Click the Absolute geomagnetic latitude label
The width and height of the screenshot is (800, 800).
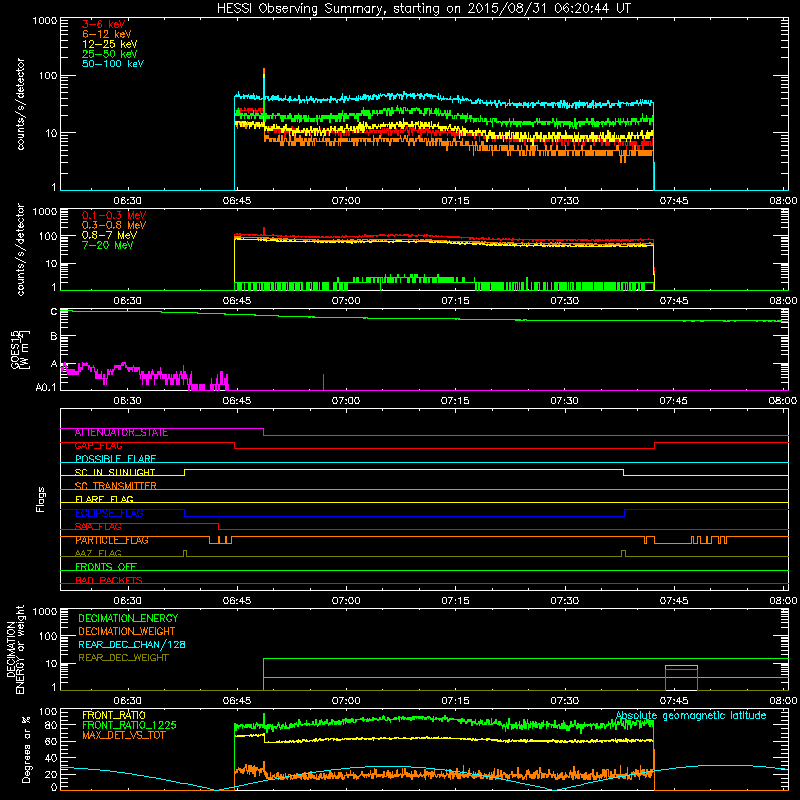point(691,716)
